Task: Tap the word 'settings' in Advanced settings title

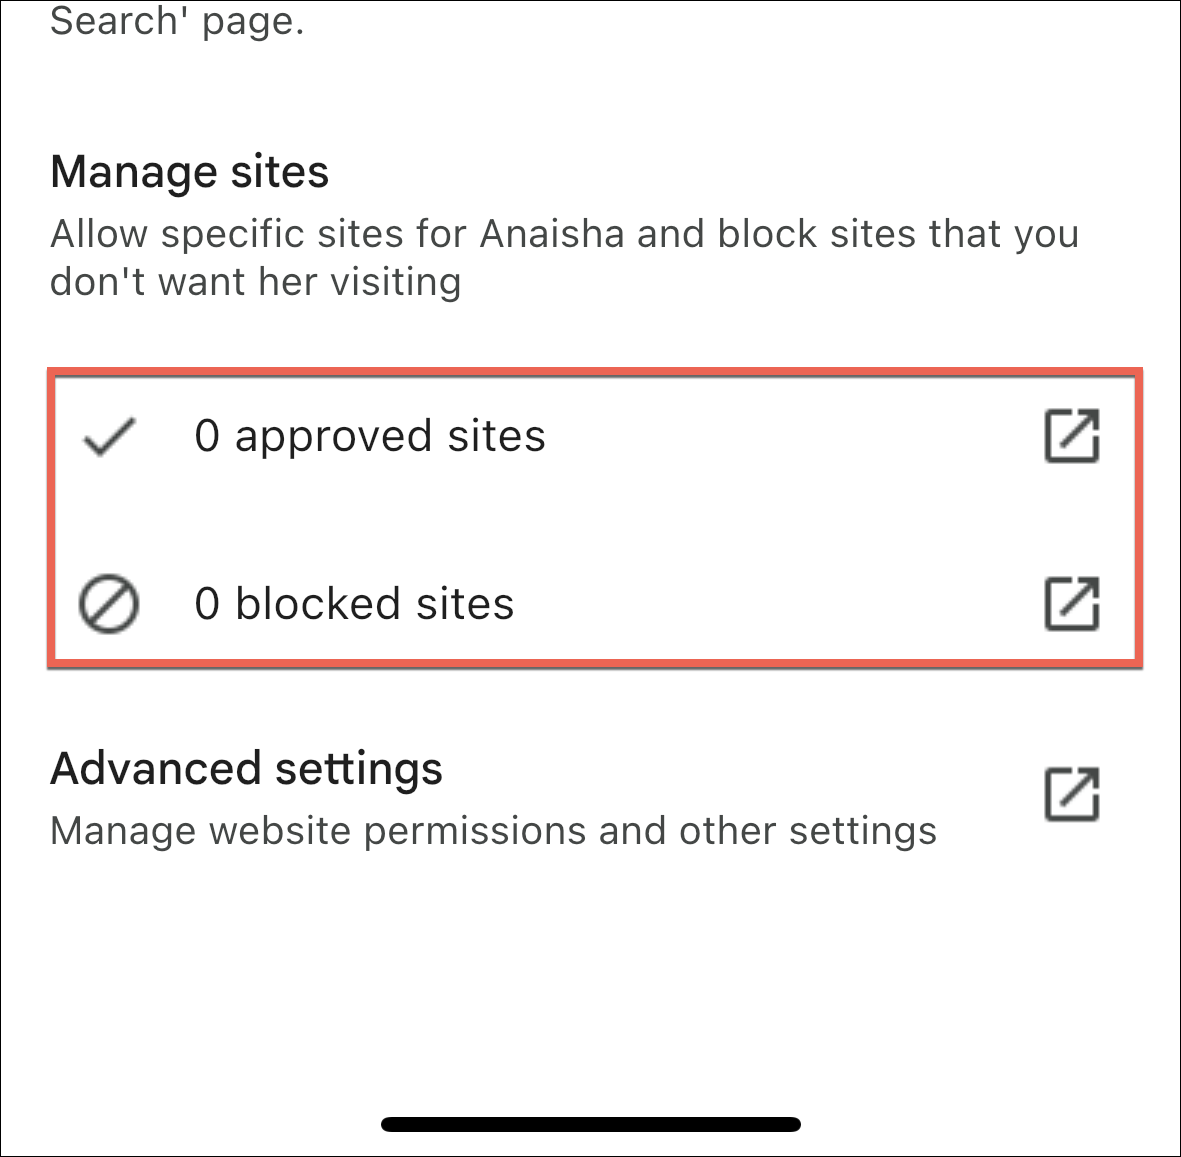Action: click(x=359, y=771)
